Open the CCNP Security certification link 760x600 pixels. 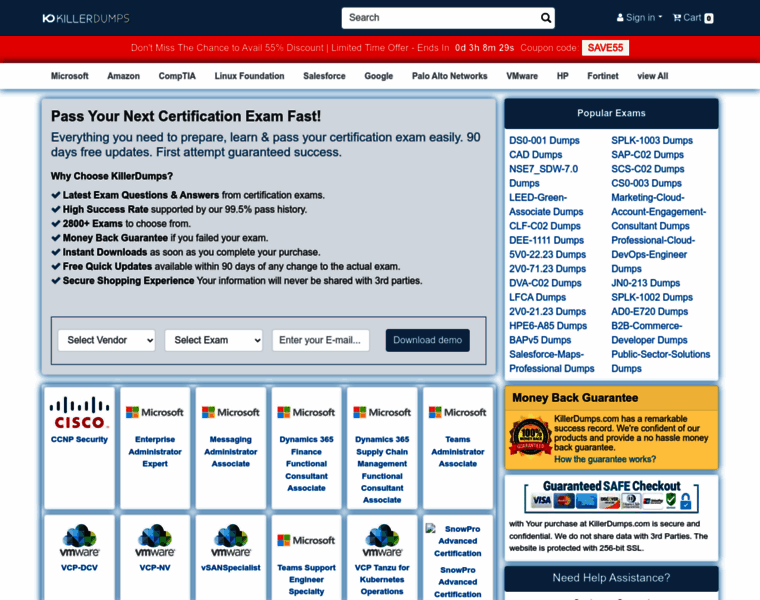point(79,440)
